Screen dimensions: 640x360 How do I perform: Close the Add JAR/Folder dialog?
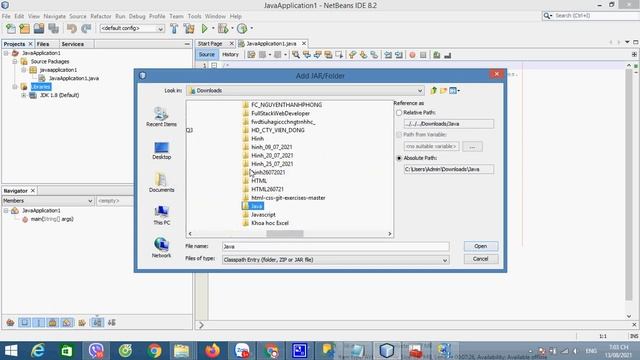[x=496, y=74]
